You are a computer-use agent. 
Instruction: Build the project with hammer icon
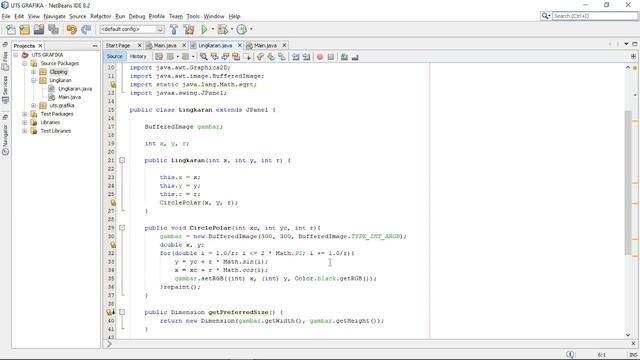[174, 29]
